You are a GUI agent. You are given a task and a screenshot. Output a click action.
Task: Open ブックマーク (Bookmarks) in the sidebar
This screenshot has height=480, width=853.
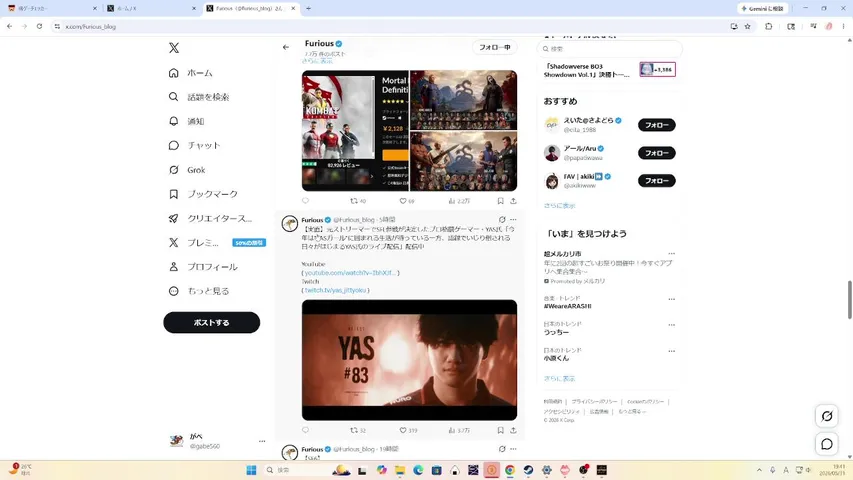203,194
